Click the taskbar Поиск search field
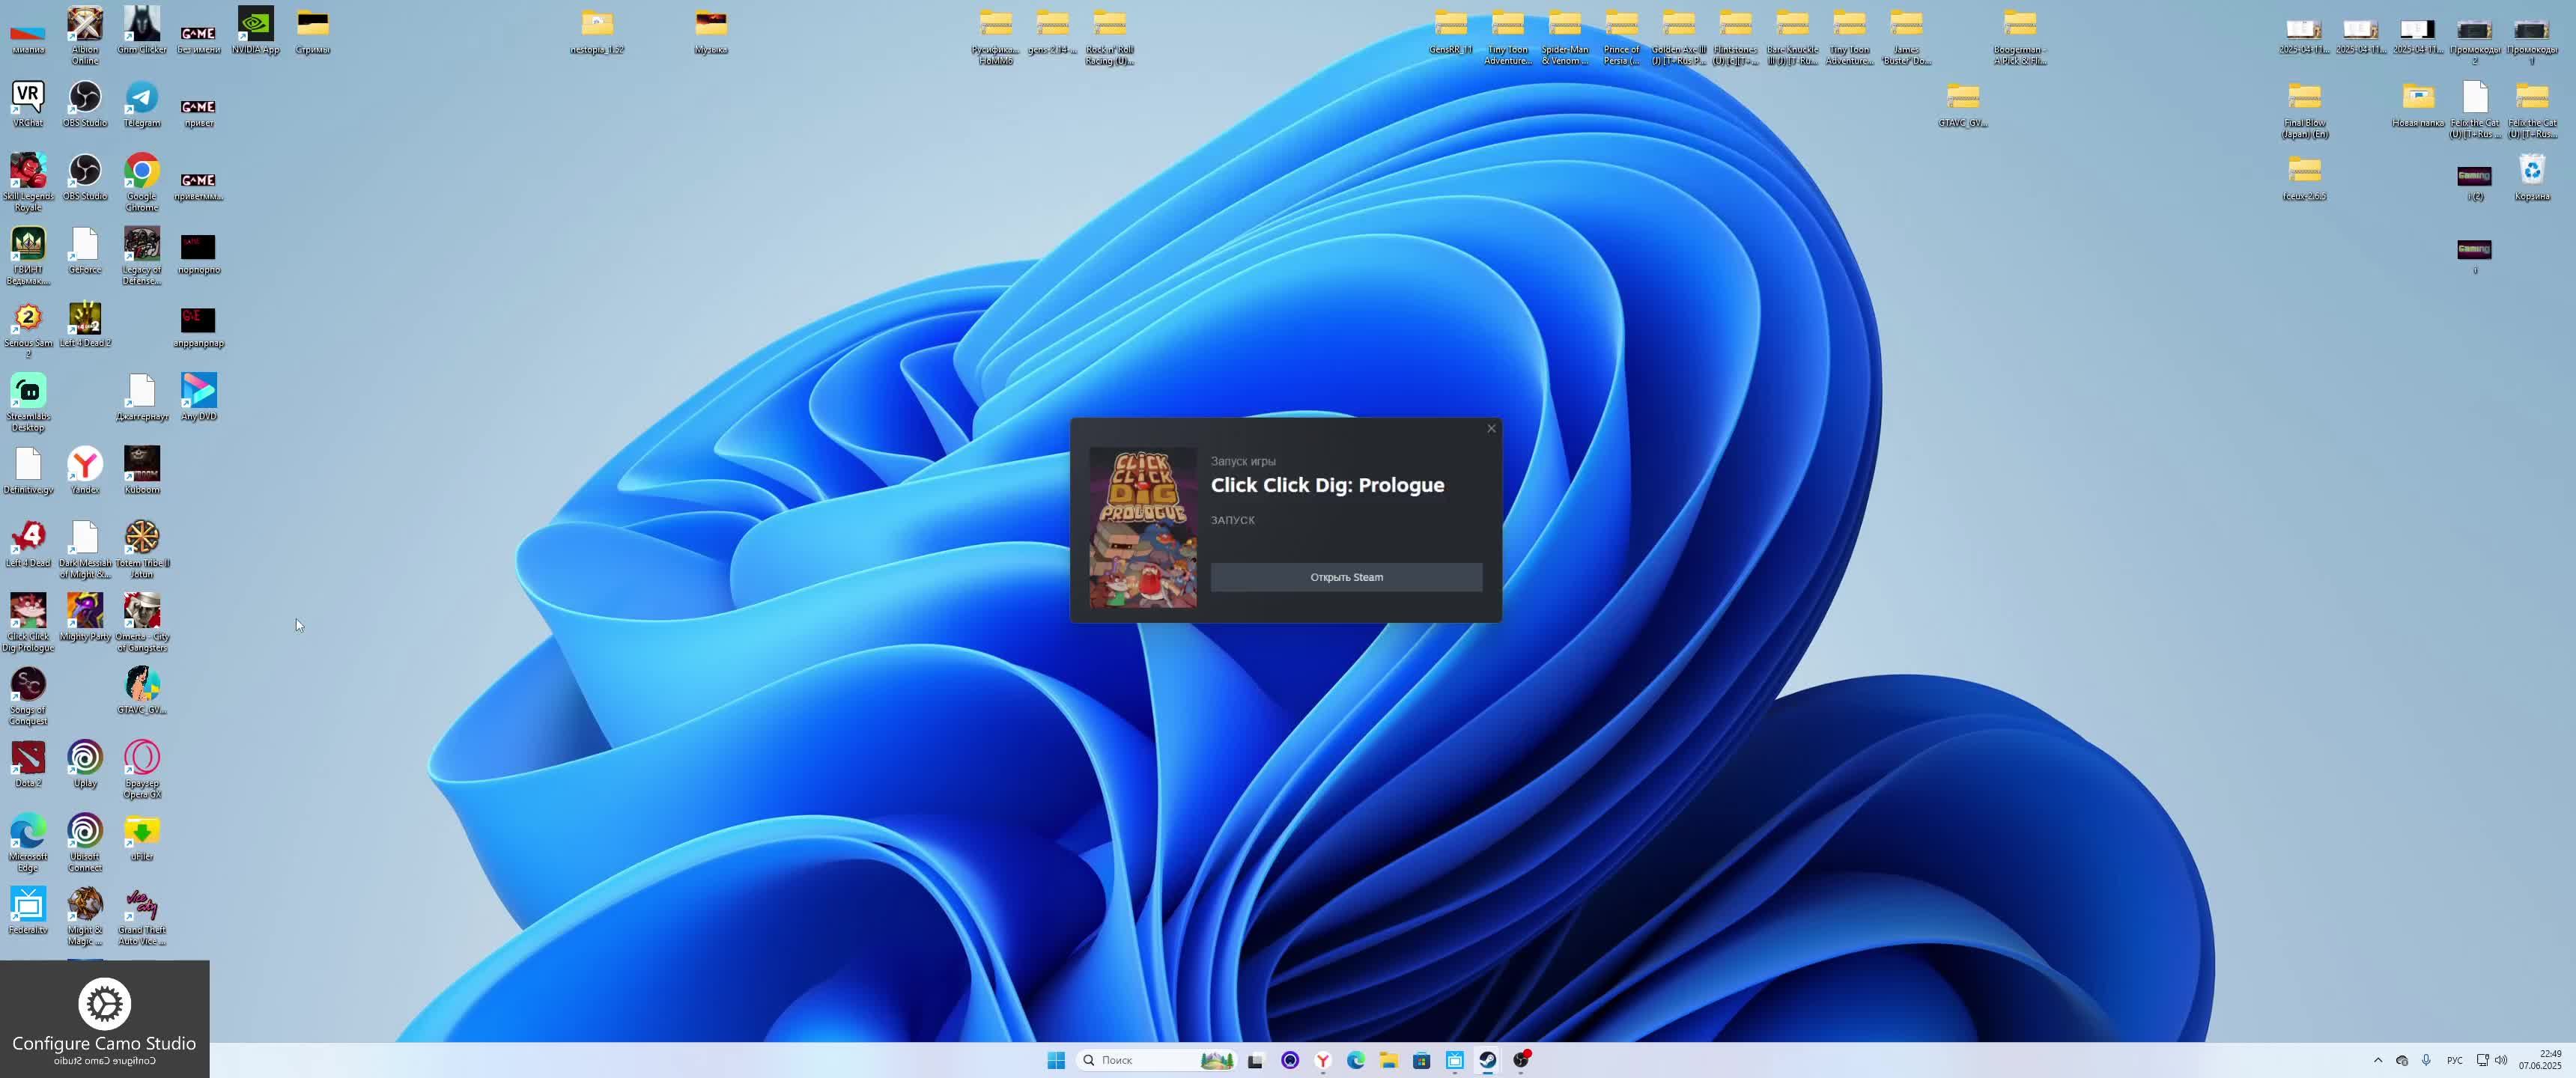The width and height of the screenshot is (2576, 1078). (1155, 1060)
